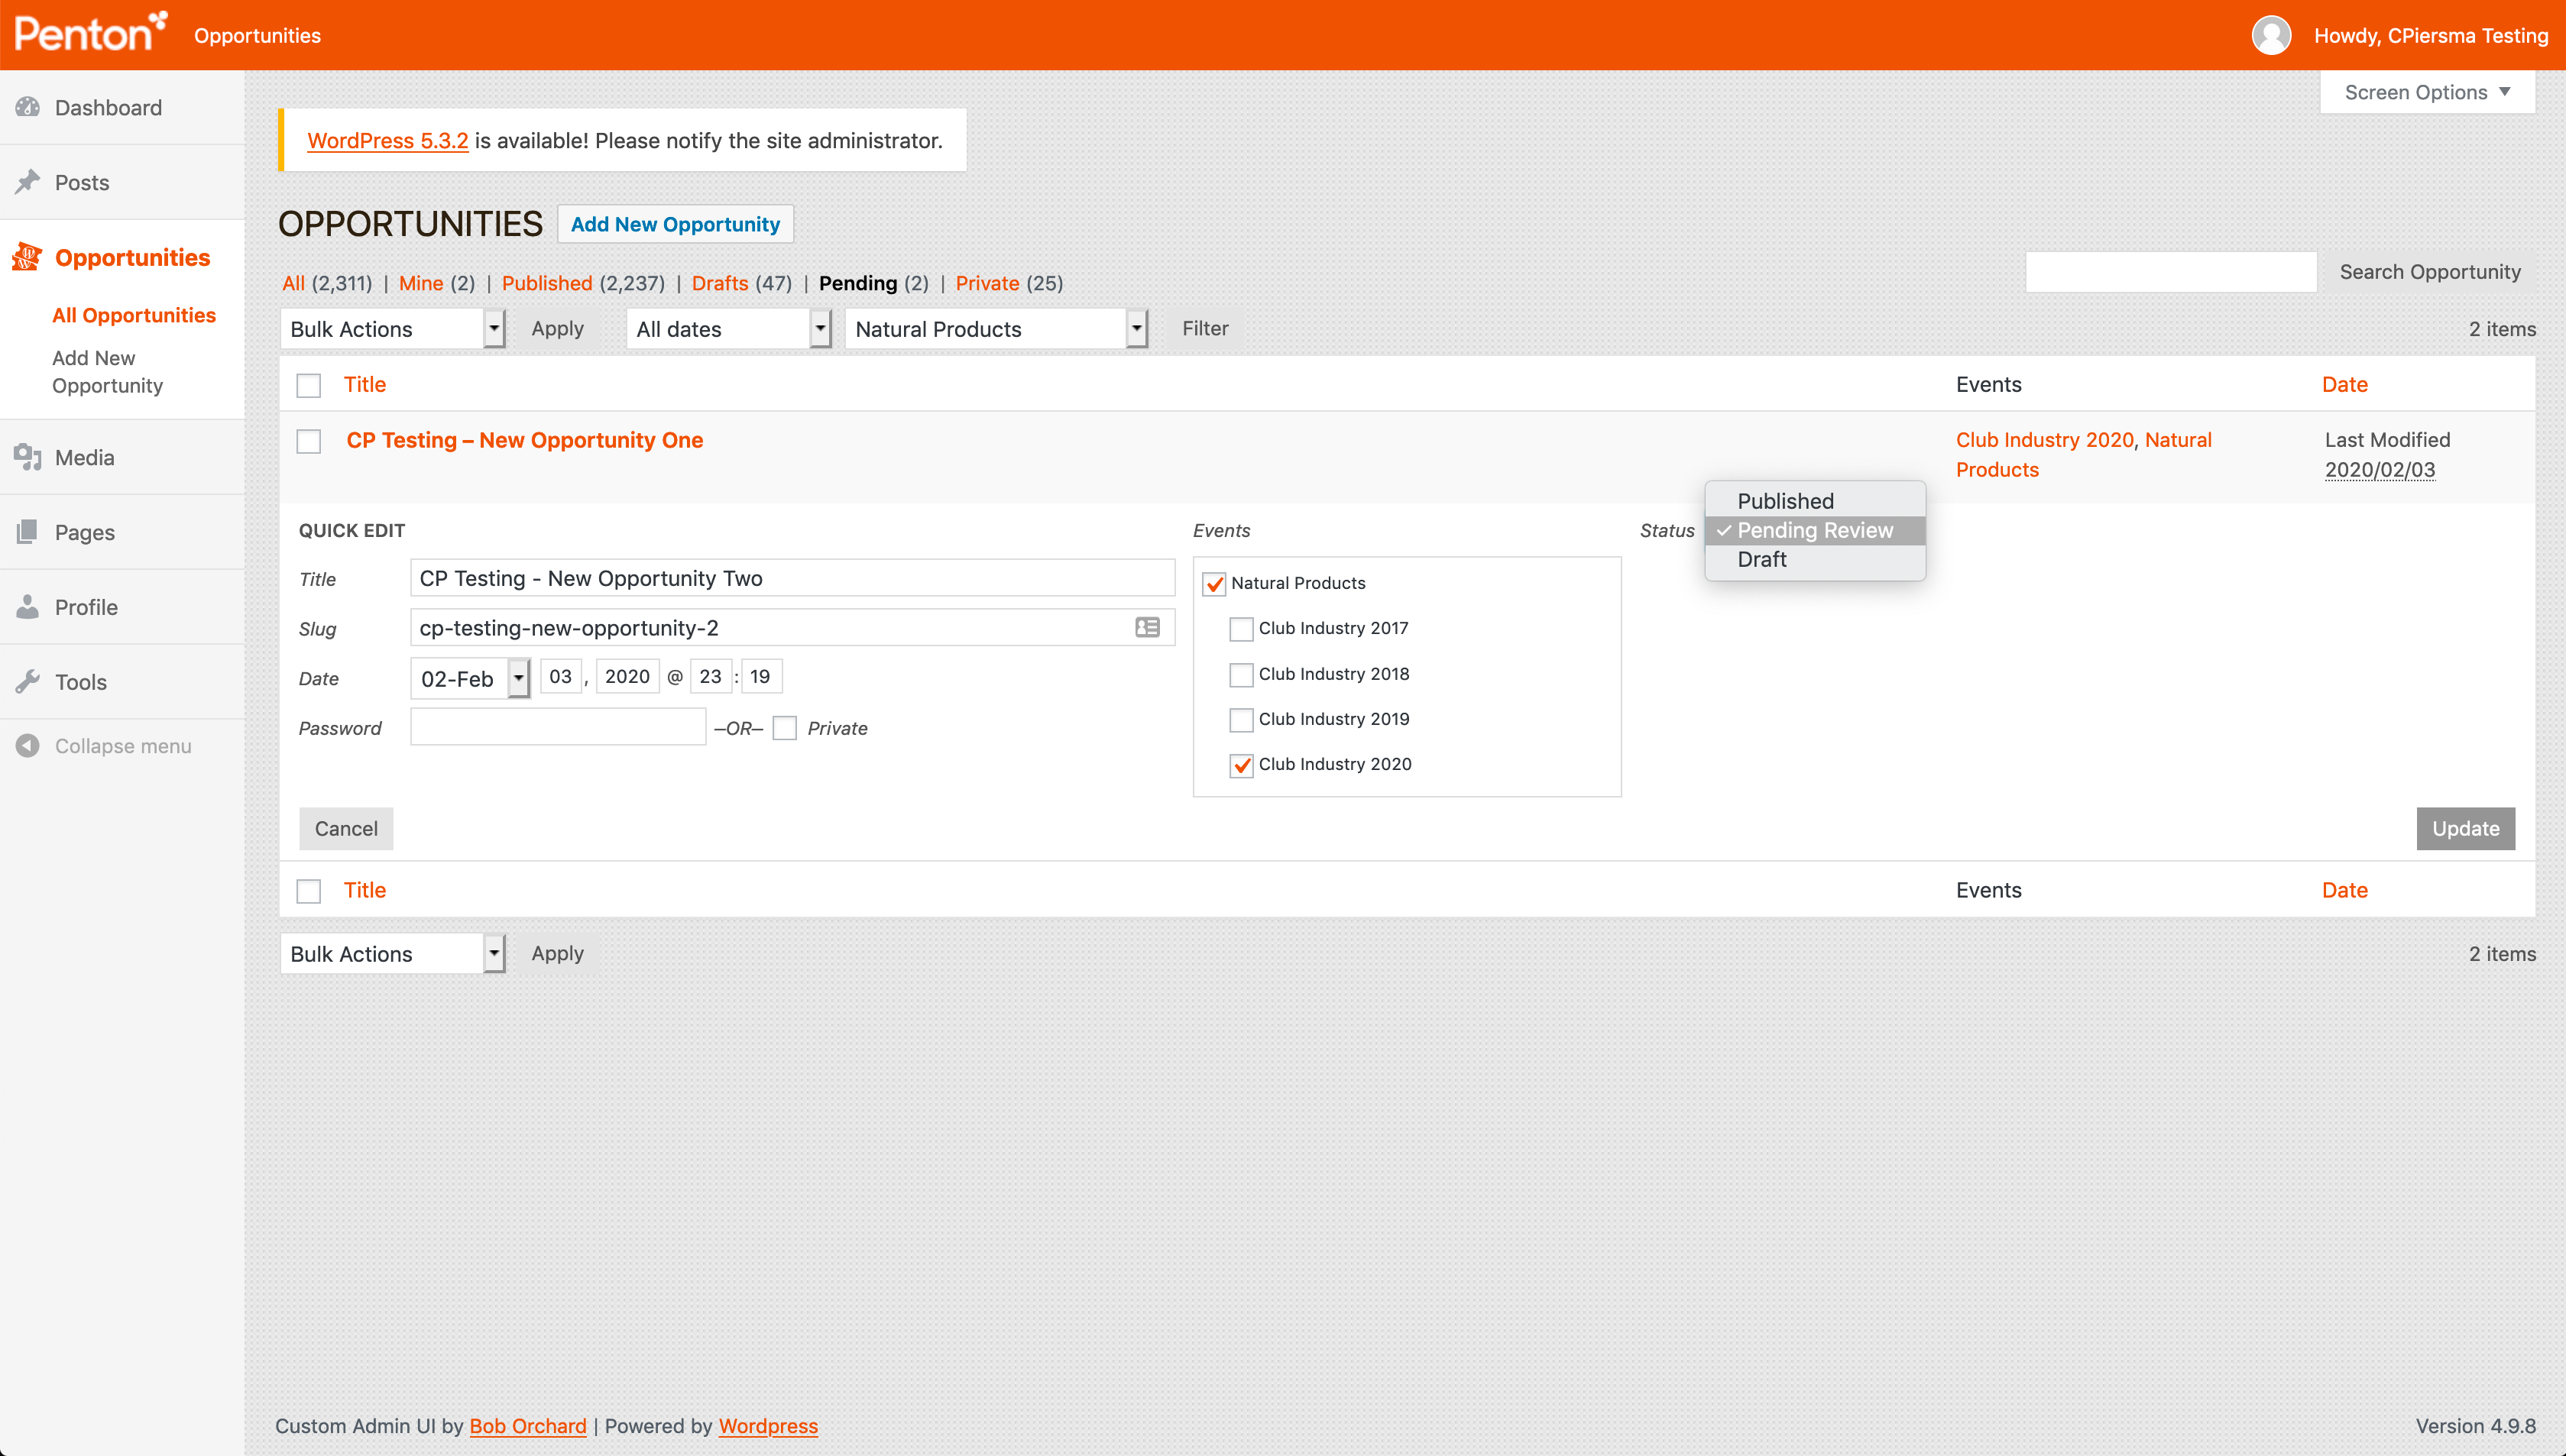Click the hour field showing 23
Screen dimensions: 2566x1456
[x=710, y=677]
